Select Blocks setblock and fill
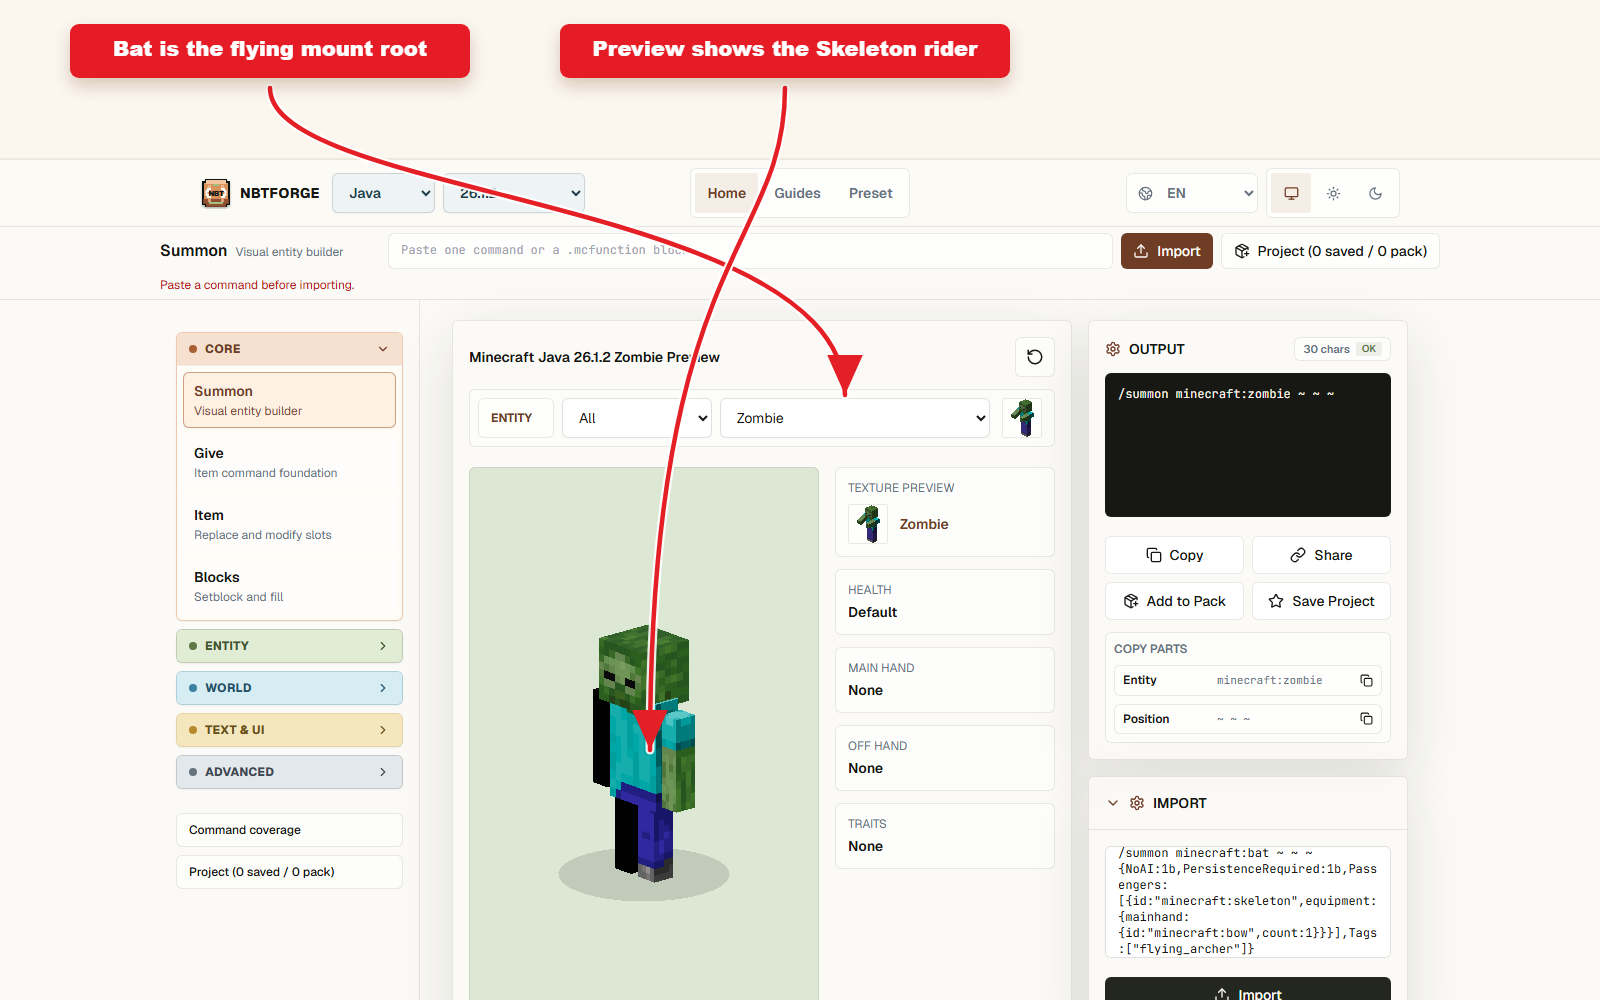The image size is (1600, 1000). pyautogui.click(x=289, y=586)
